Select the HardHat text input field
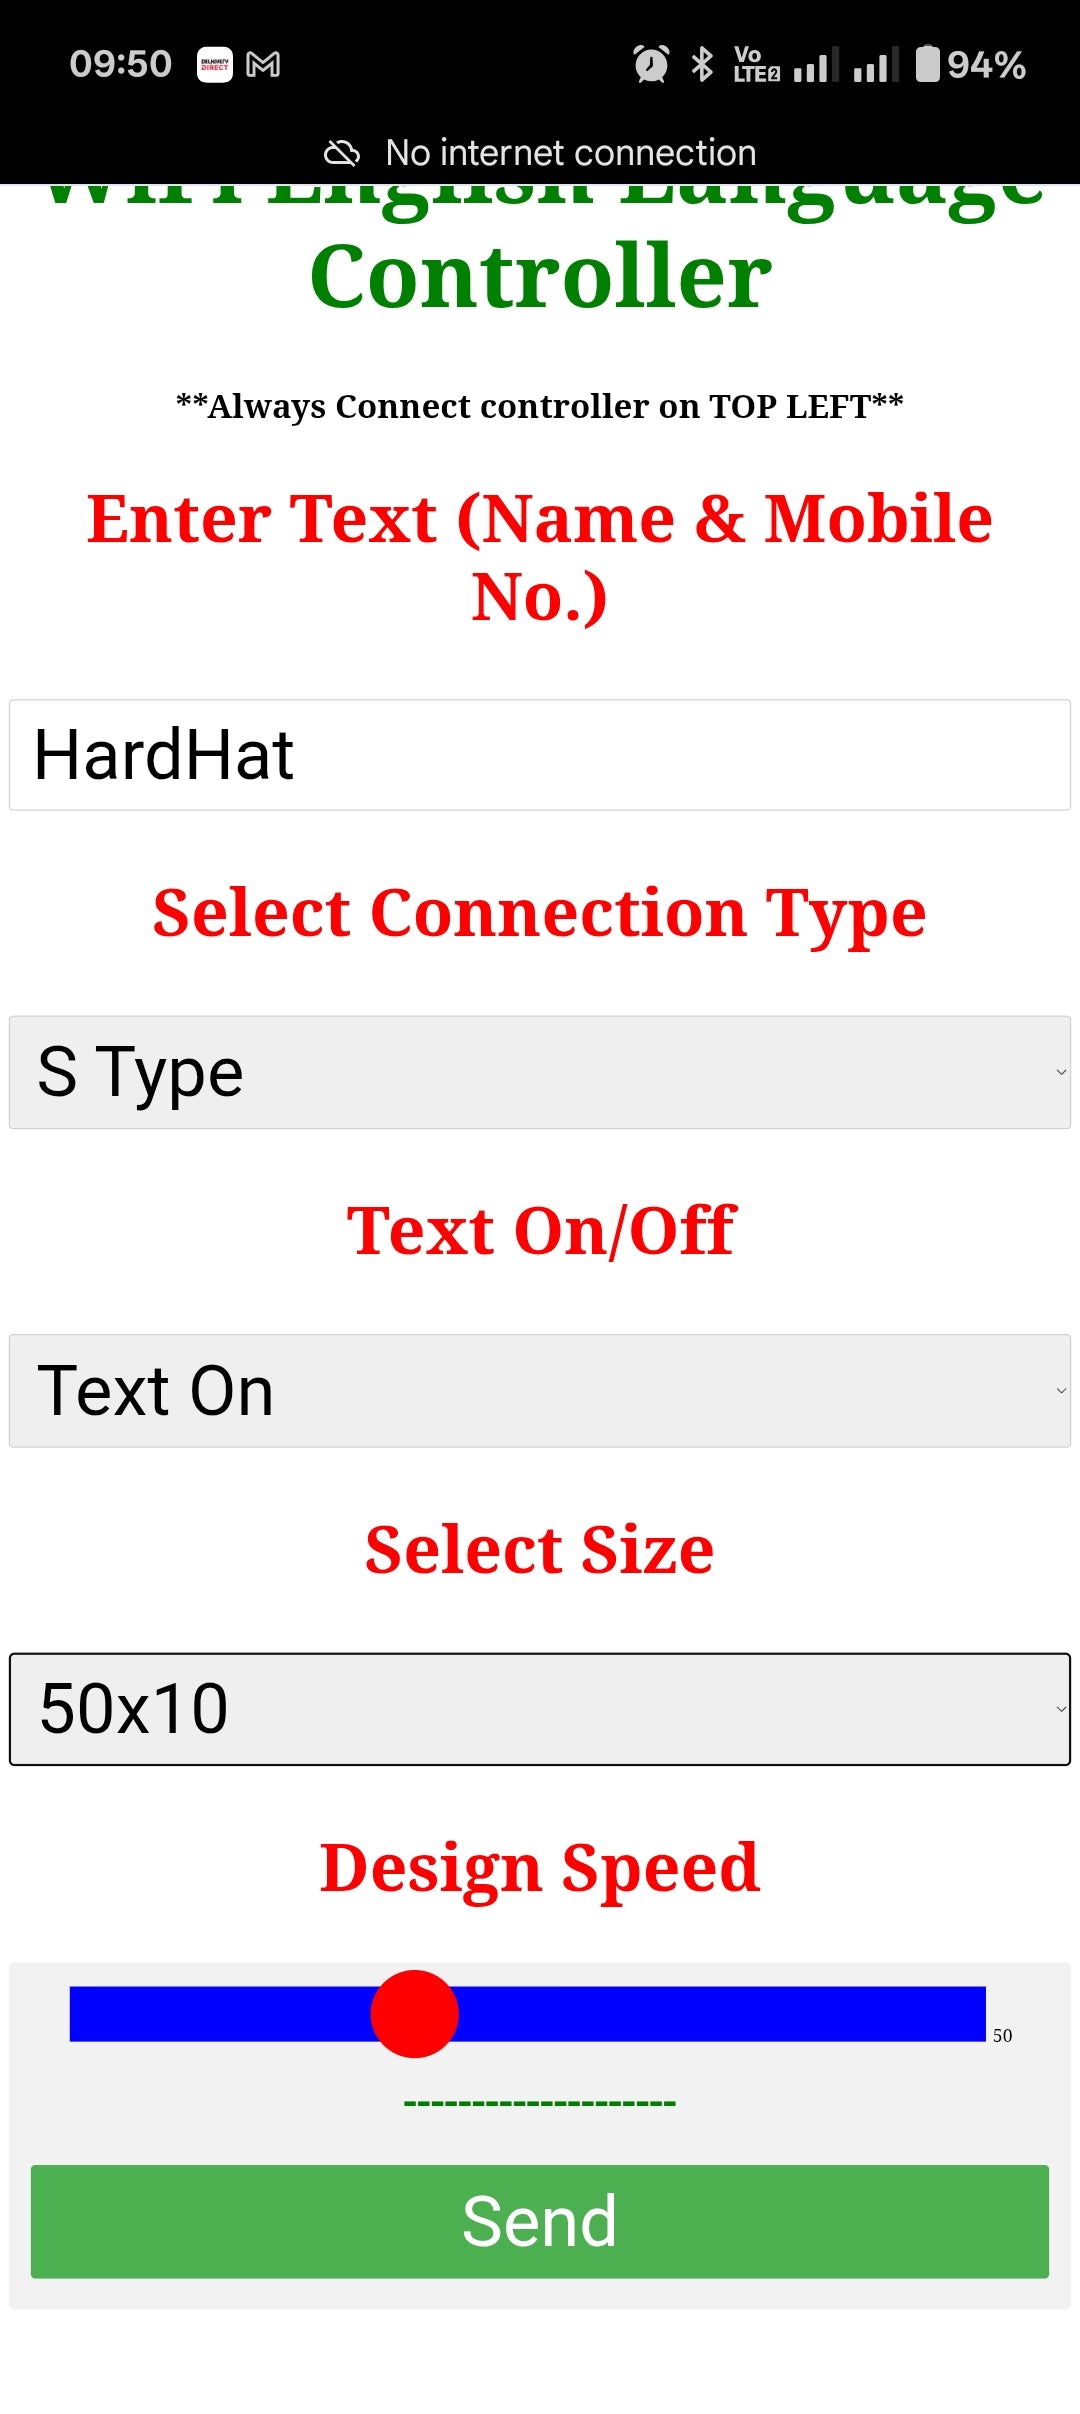This screenshot has height=2414, width=1080. (x=540, y=753)
